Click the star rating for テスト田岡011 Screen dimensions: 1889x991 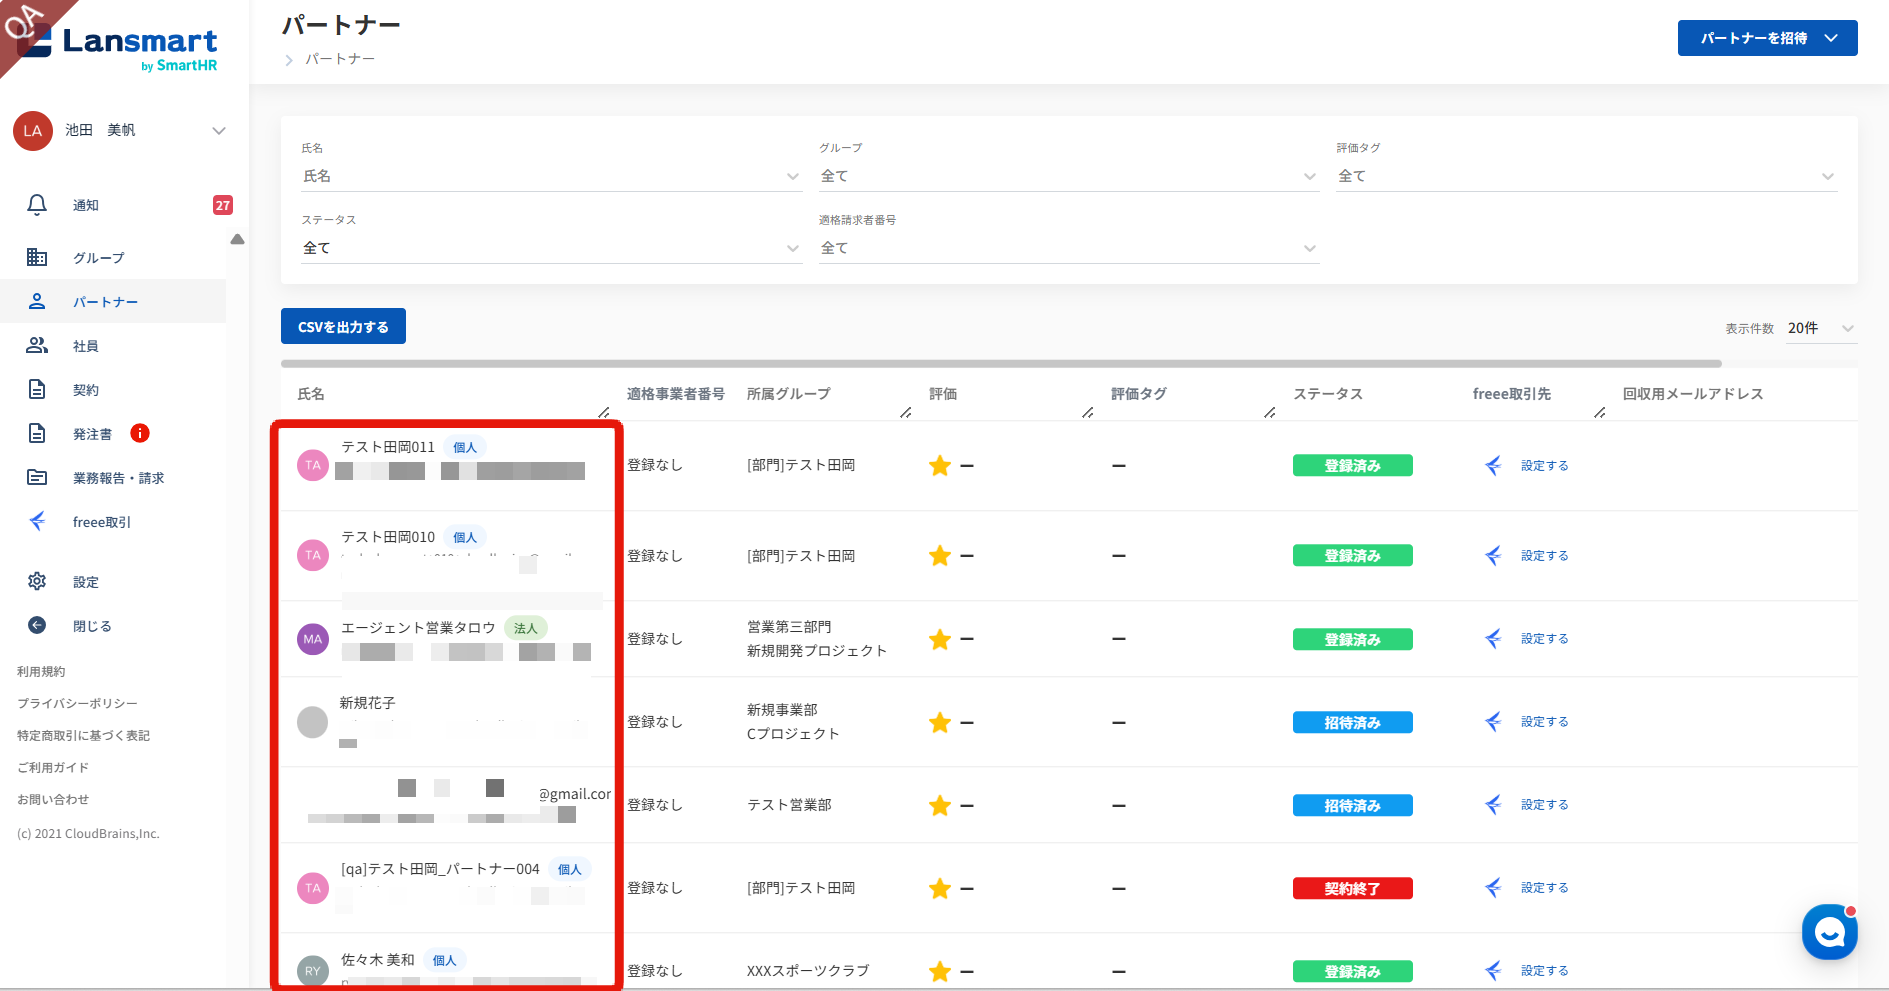(940, 466)
